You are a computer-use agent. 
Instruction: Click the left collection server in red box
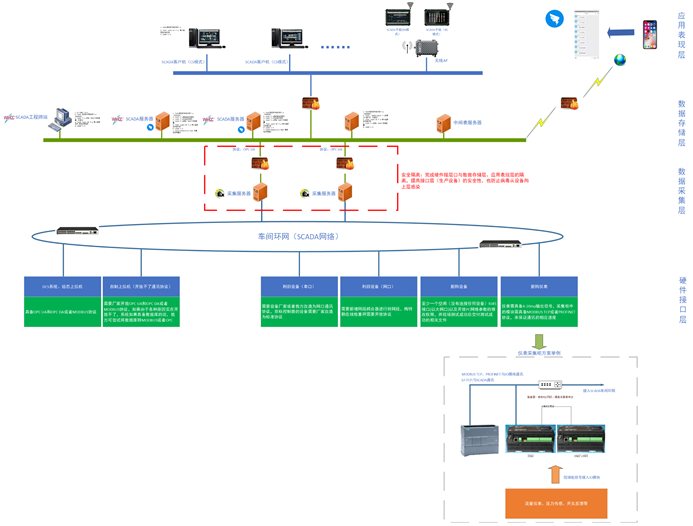(x=259, y=191)
